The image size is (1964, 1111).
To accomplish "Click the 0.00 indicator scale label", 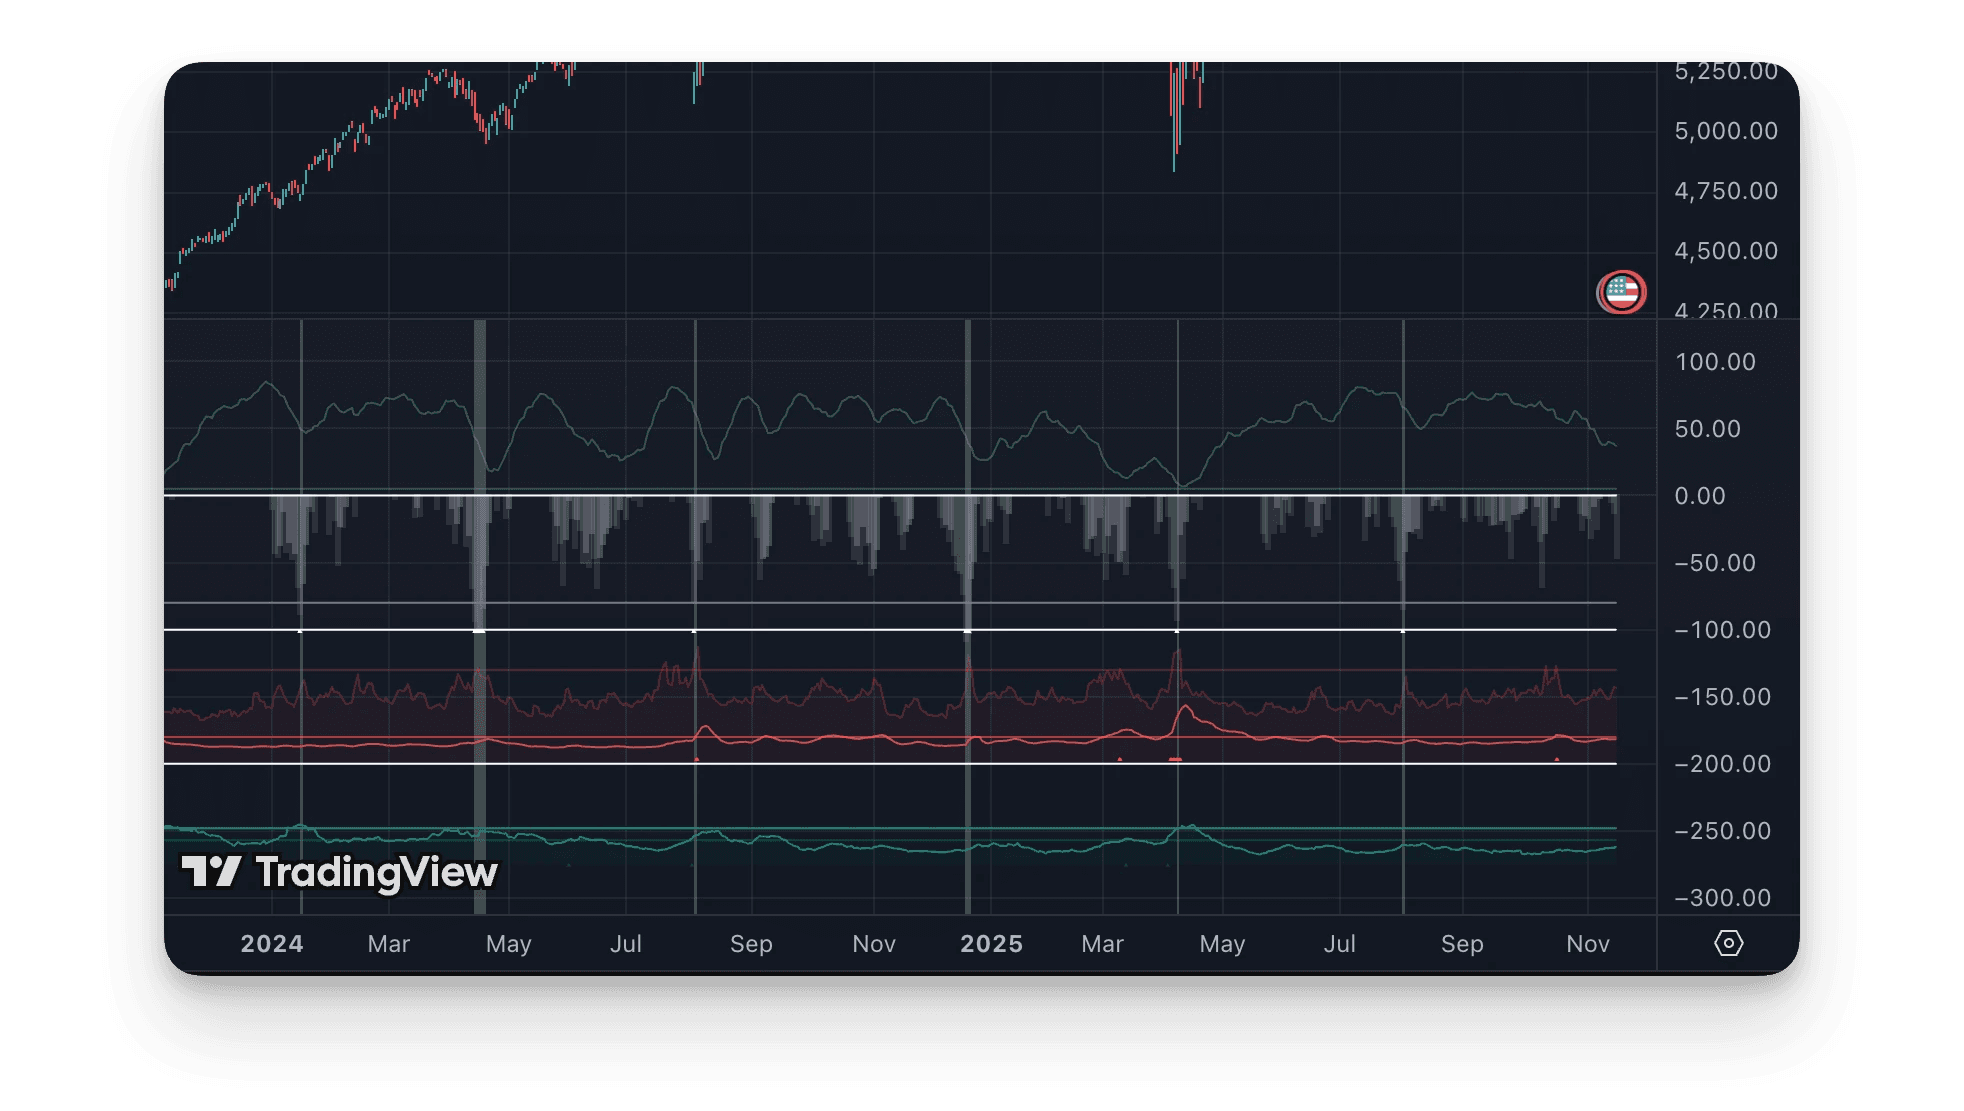I will tap(1699, 496).
